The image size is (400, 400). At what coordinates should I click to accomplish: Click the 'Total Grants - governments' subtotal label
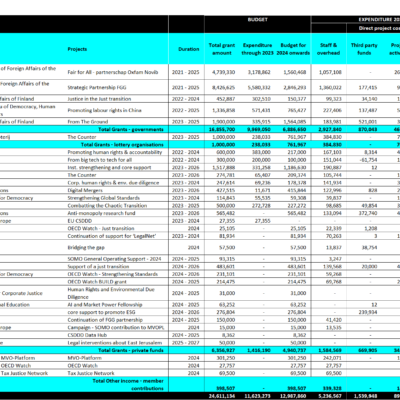[131, 129]
